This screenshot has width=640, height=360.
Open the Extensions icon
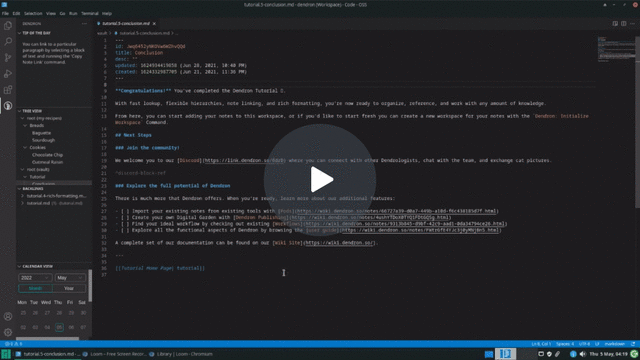click(8, 90)
